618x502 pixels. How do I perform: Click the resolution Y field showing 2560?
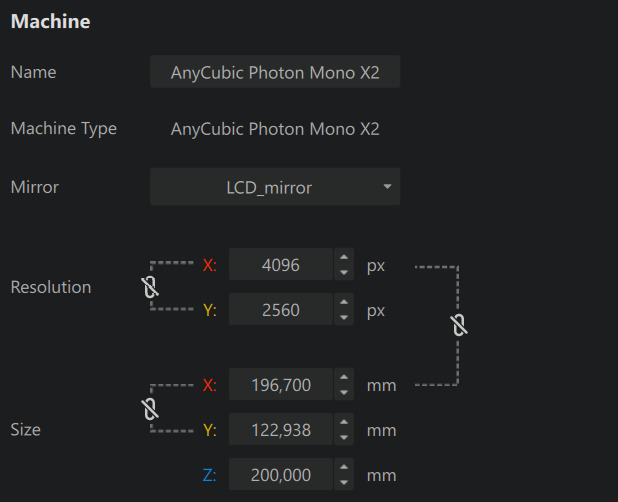point(280,310)
